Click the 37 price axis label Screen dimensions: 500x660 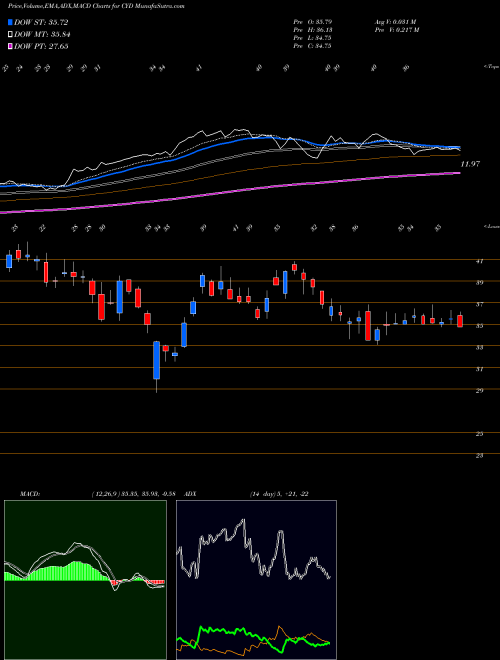tap(479, 304)
